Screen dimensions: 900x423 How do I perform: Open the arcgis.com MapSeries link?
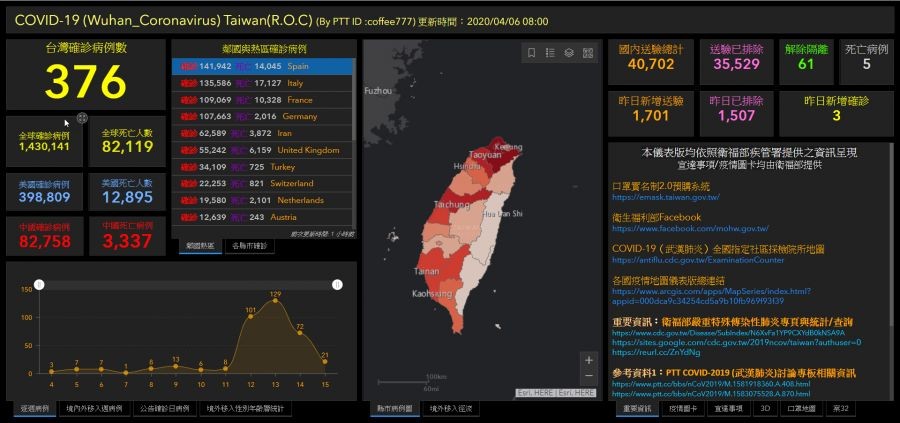[711, 296]
